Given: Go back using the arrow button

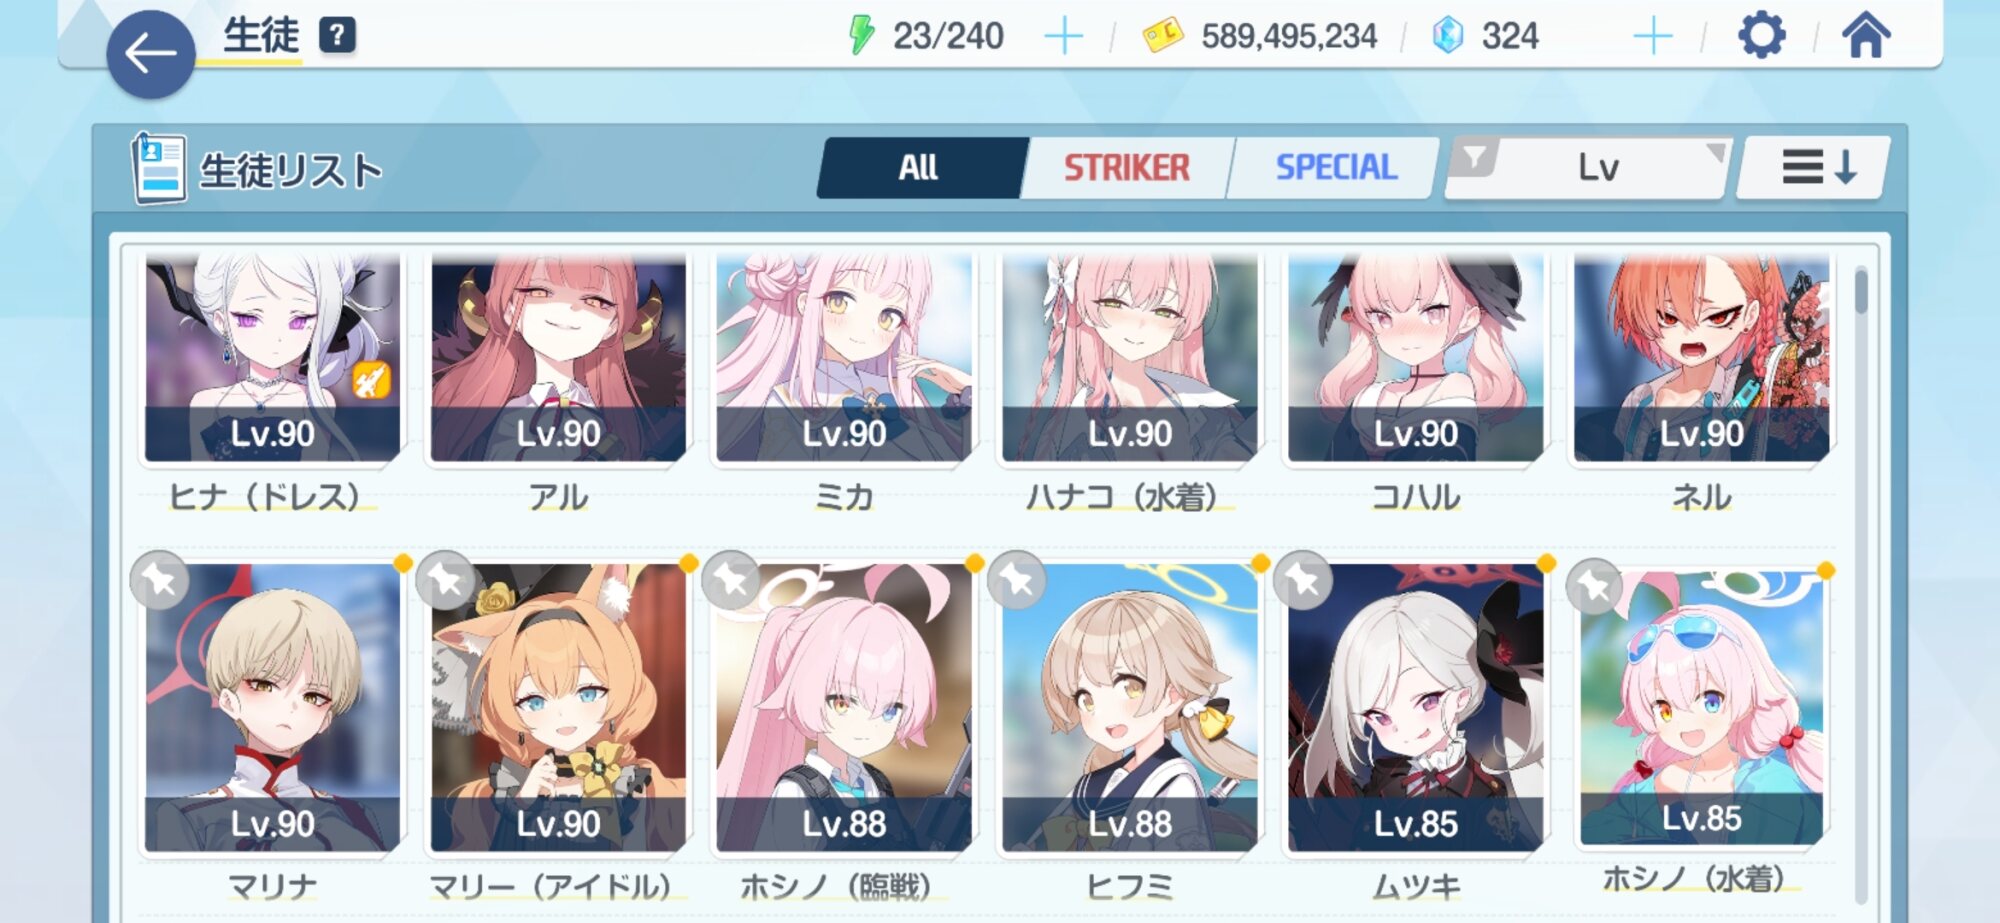Looking at the screenshot, I should (x=151, y=54).
